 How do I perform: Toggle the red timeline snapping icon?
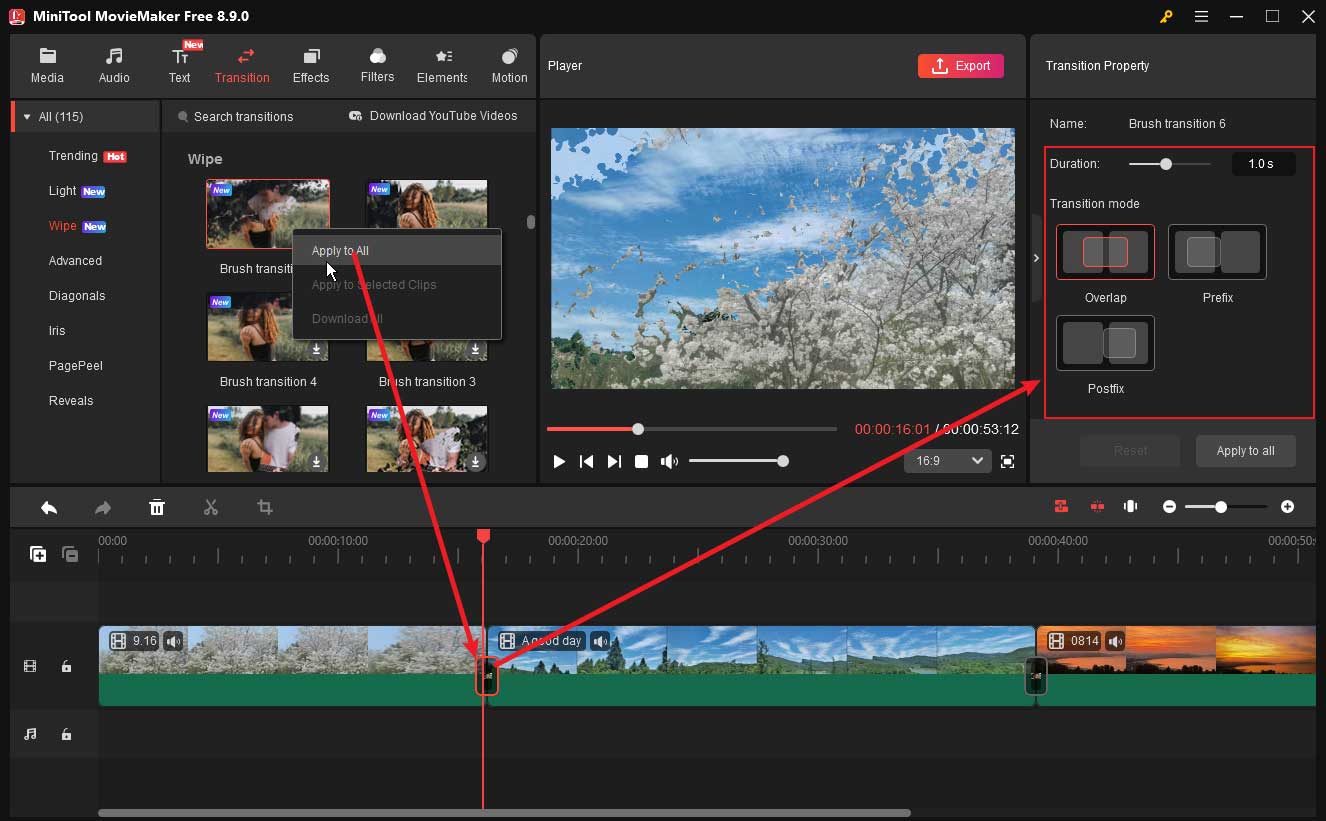tap(1061, 507)
